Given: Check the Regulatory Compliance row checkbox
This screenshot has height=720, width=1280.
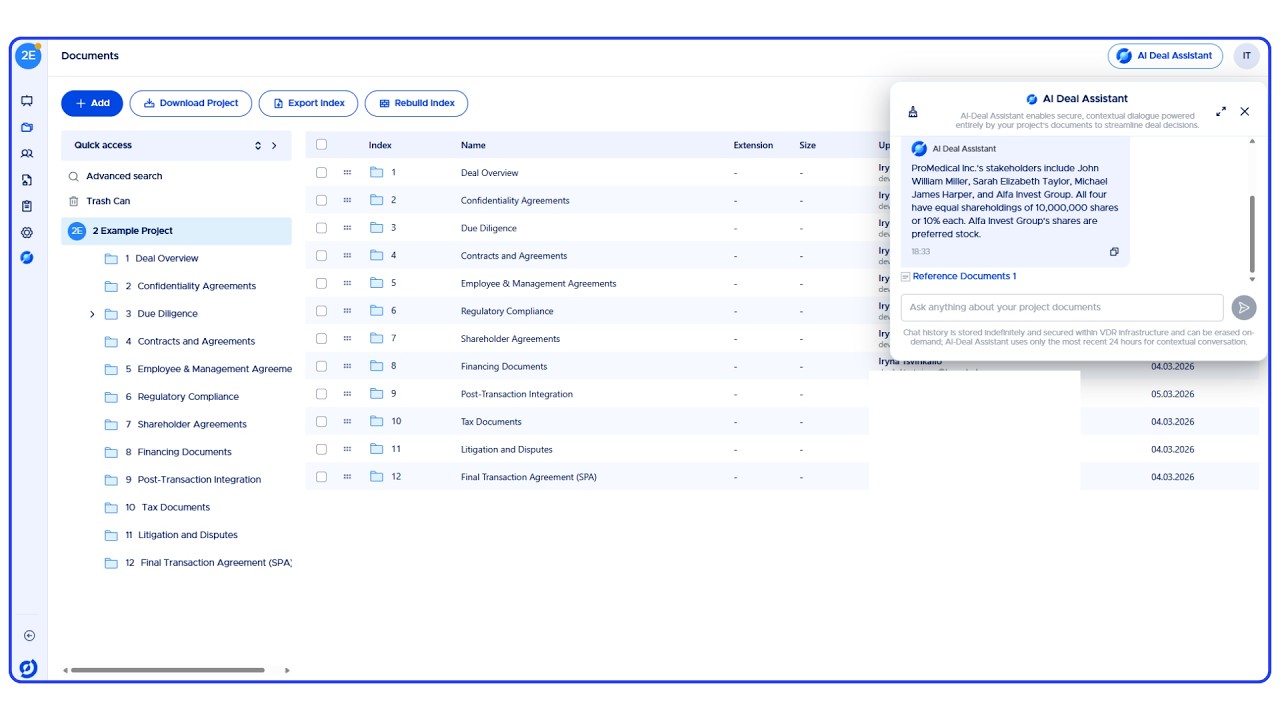Looking at the screenshot, I should 321,311.
